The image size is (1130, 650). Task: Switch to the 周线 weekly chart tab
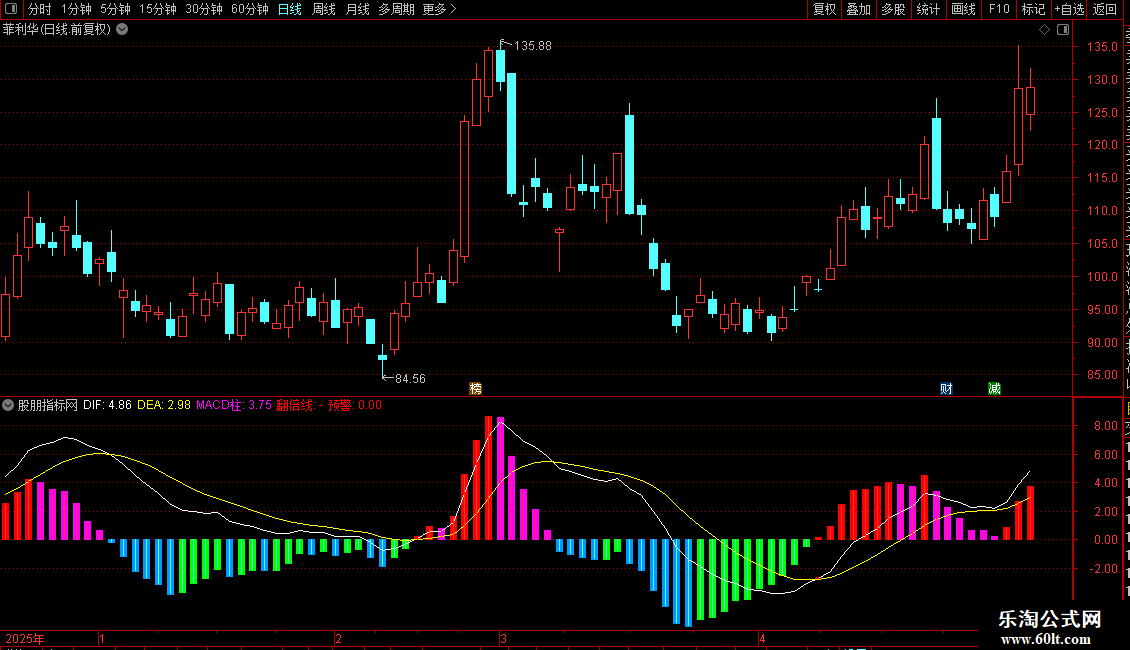point(324,9)
